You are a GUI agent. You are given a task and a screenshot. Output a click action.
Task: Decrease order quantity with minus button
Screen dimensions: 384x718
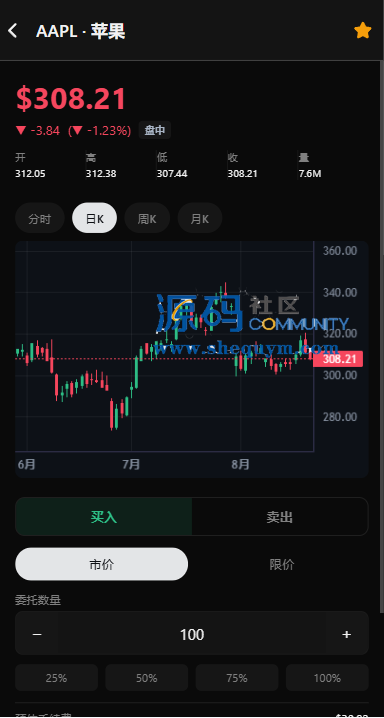[x=38, y=634]
